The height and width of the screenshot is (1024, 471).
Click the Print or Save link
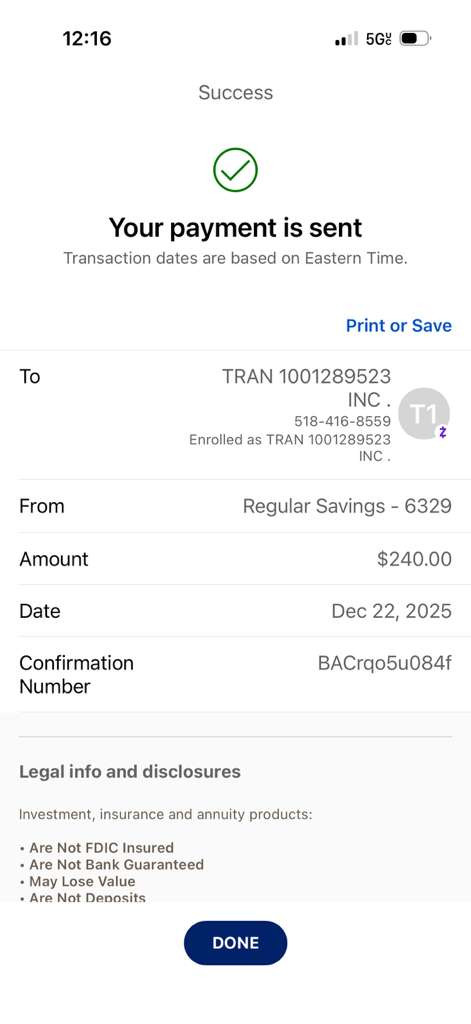tap(398, 325)
